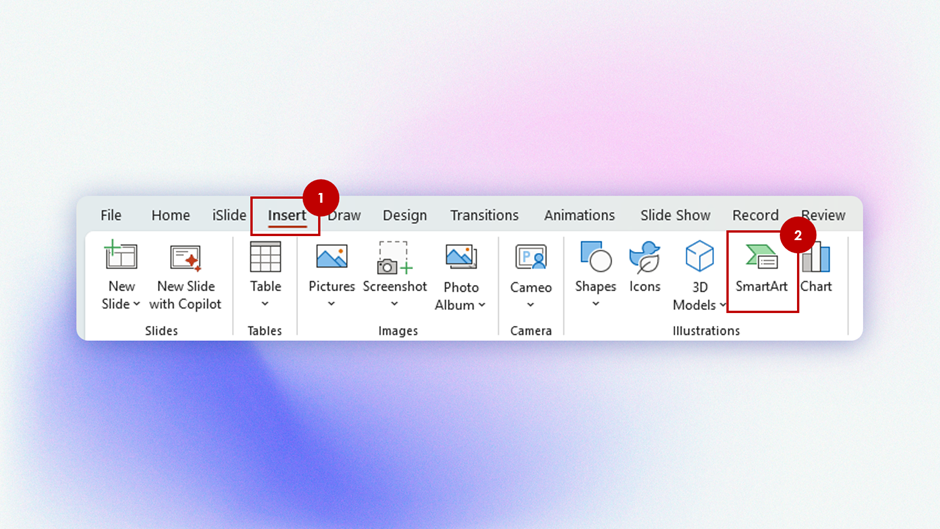The width and height of the screenshot is (940, 529).
Task: Click the 3D Models cube icon
Action: pos(700,256)
